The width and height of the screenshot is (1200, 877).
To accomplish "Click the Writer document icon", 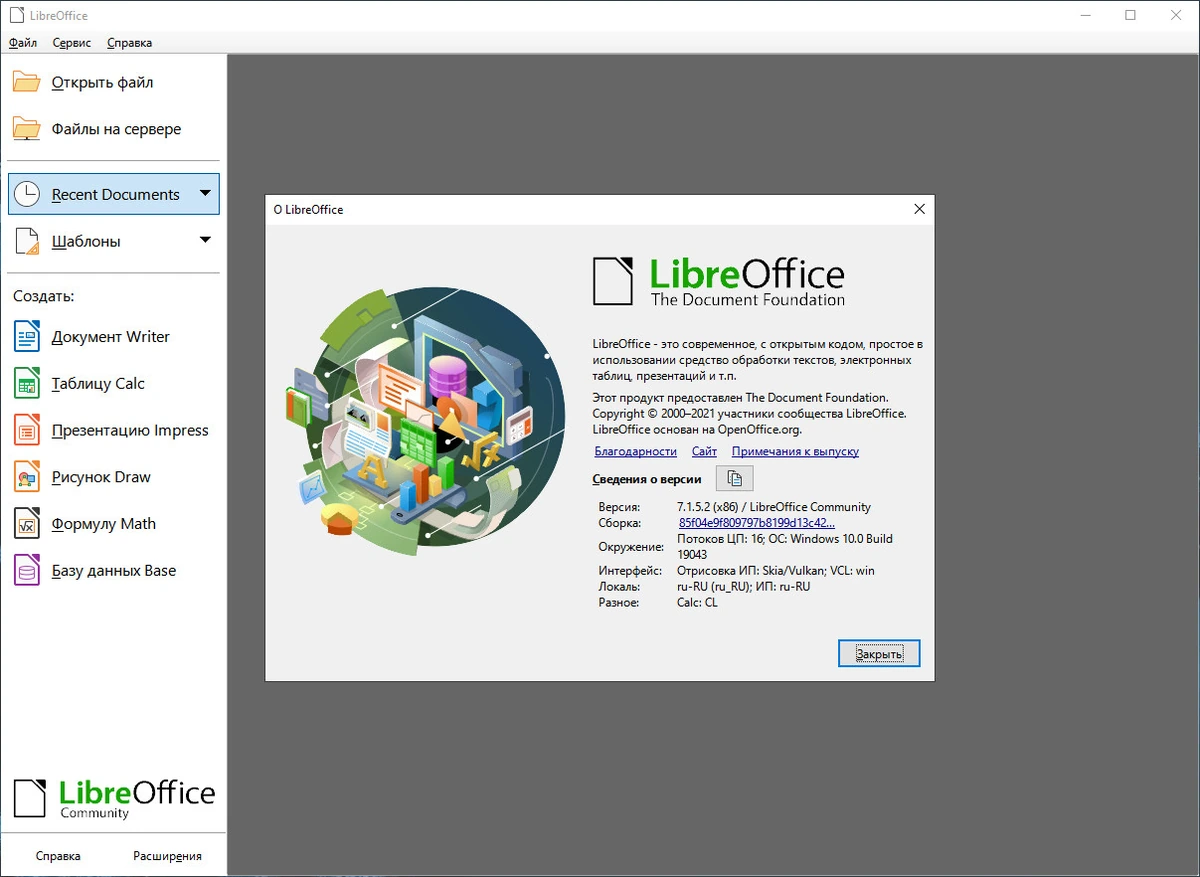I will click(x=27, y=337).
